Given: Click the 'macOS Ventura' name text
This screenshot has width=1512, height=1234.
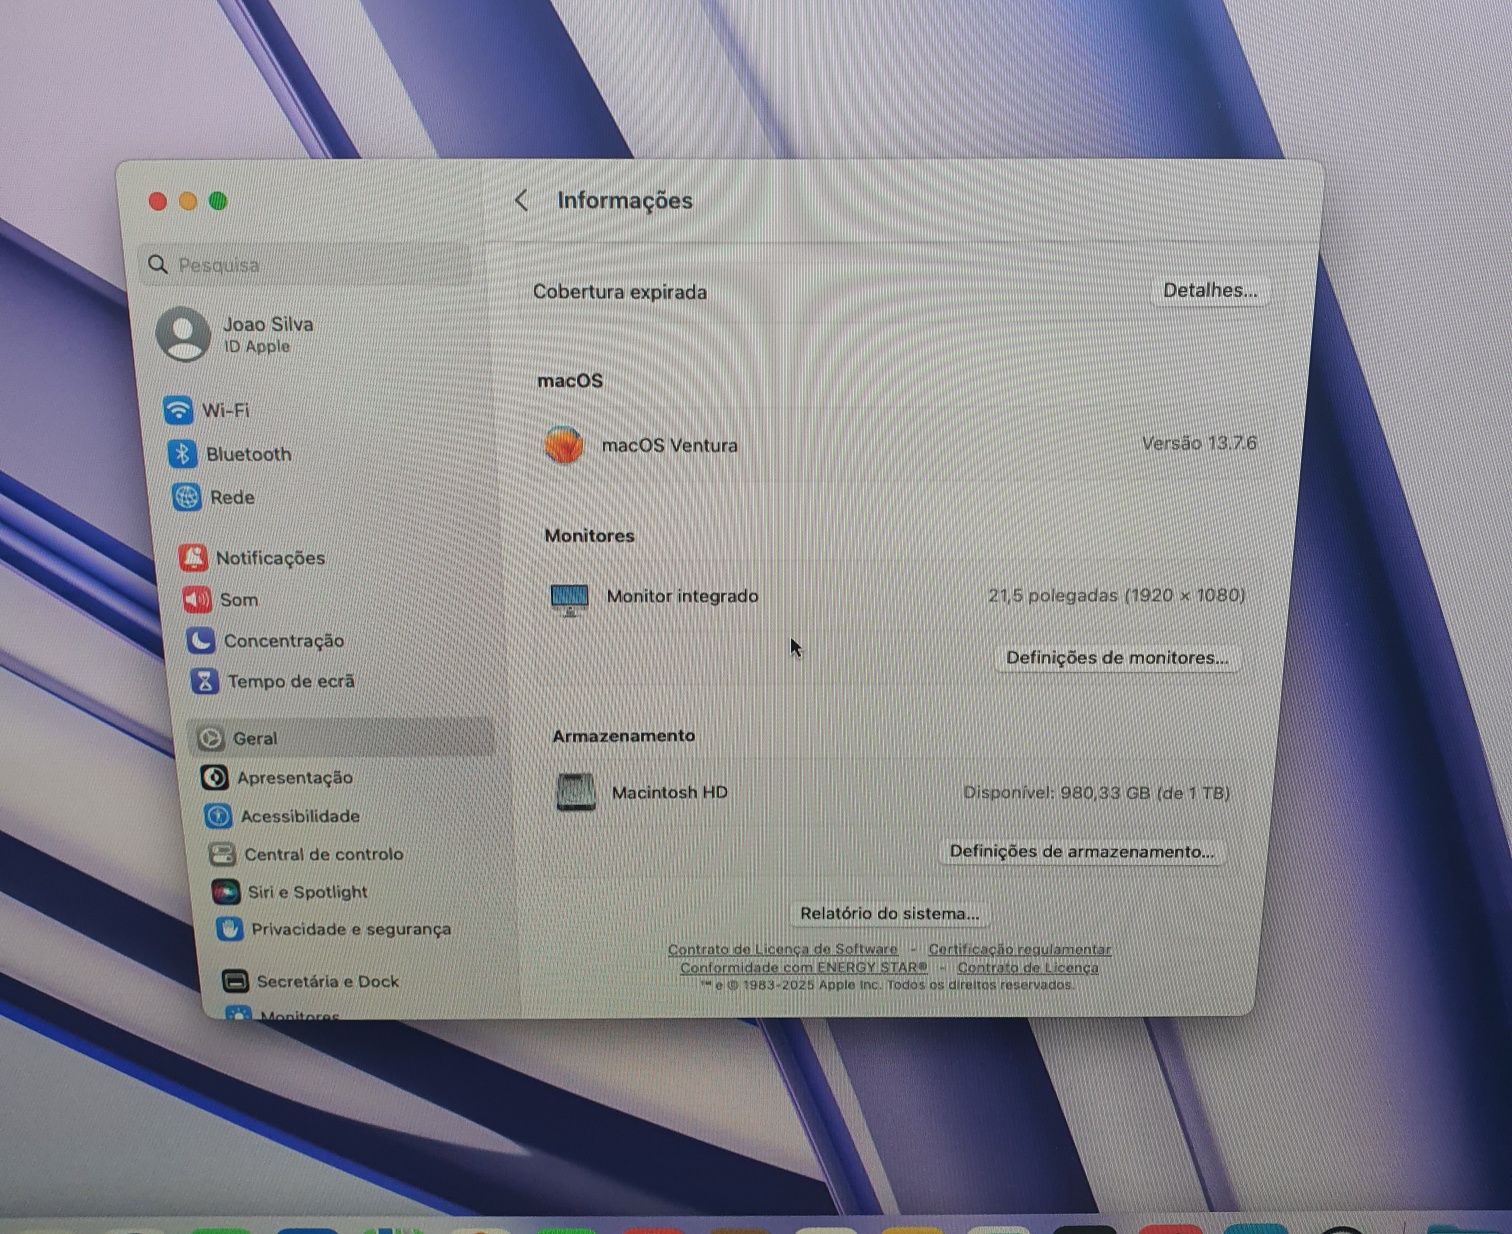Looking at the screenshot, I should click(x=670, y=445).
